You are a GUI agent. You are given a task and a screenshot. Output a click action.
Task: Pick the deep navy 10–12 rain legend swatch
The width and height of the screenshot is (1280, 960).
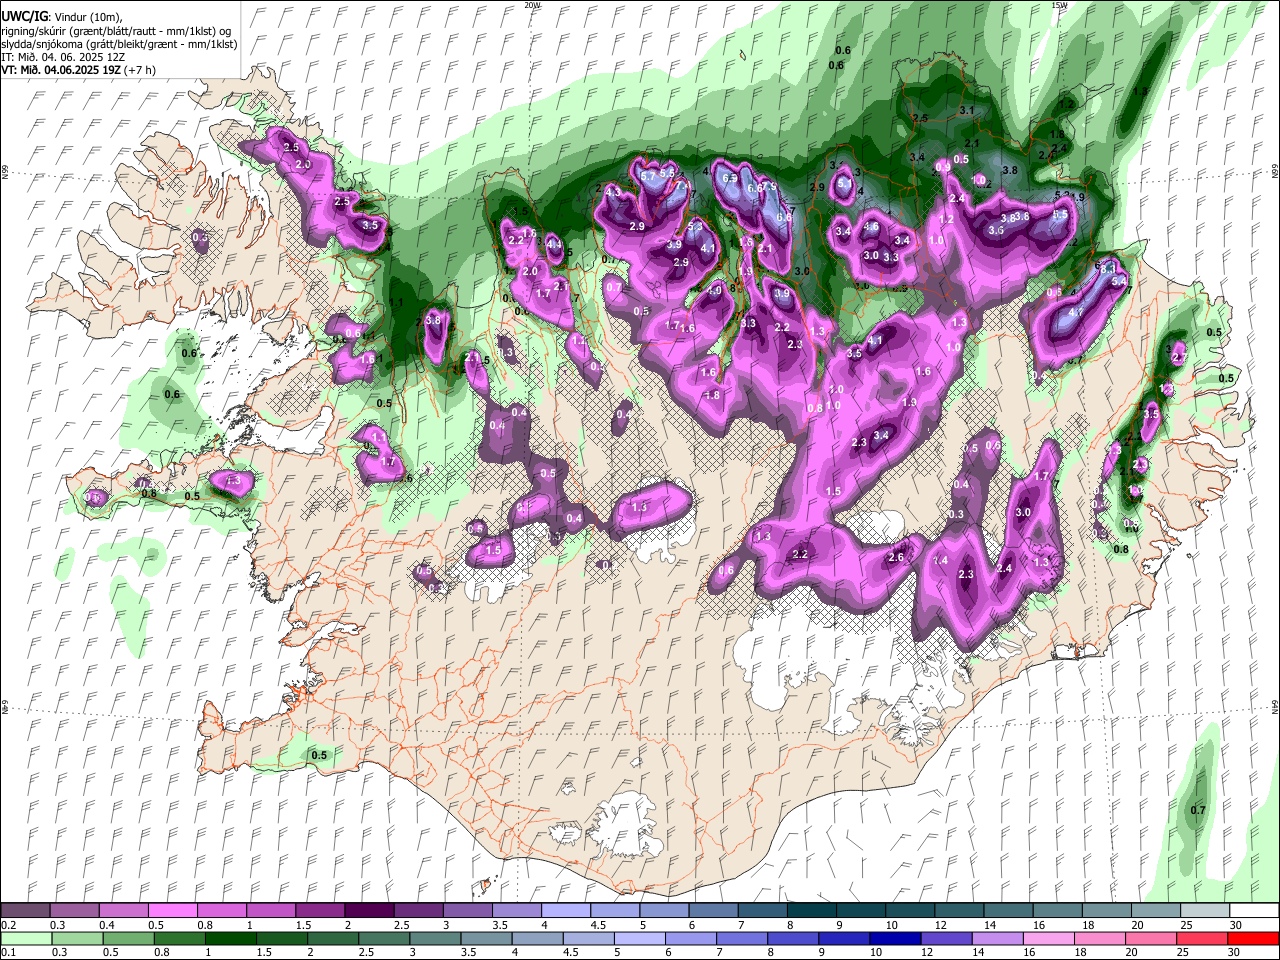pos(895,938)
